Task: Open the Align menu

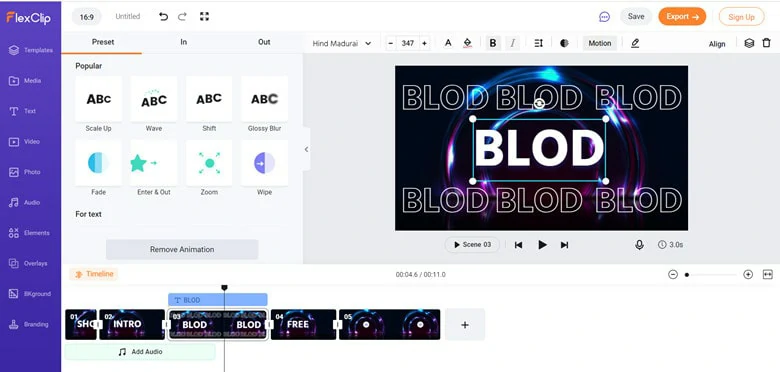Action: pos(717,44)
